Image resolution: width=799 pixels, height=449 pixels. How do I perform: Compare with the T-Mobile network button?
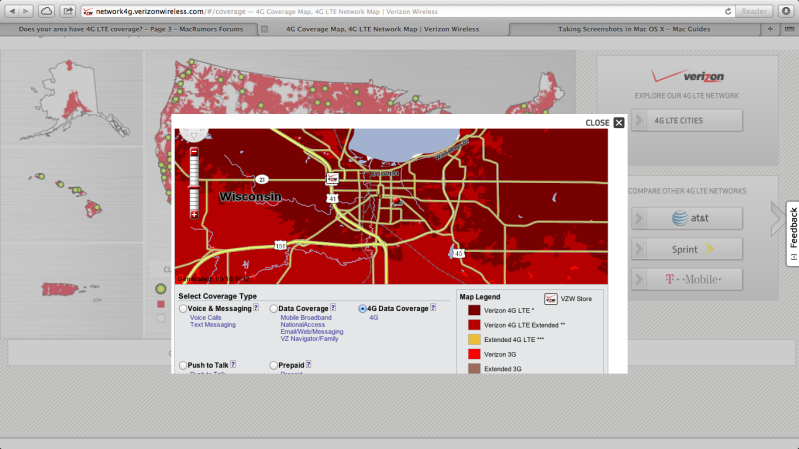pos(687,279)
